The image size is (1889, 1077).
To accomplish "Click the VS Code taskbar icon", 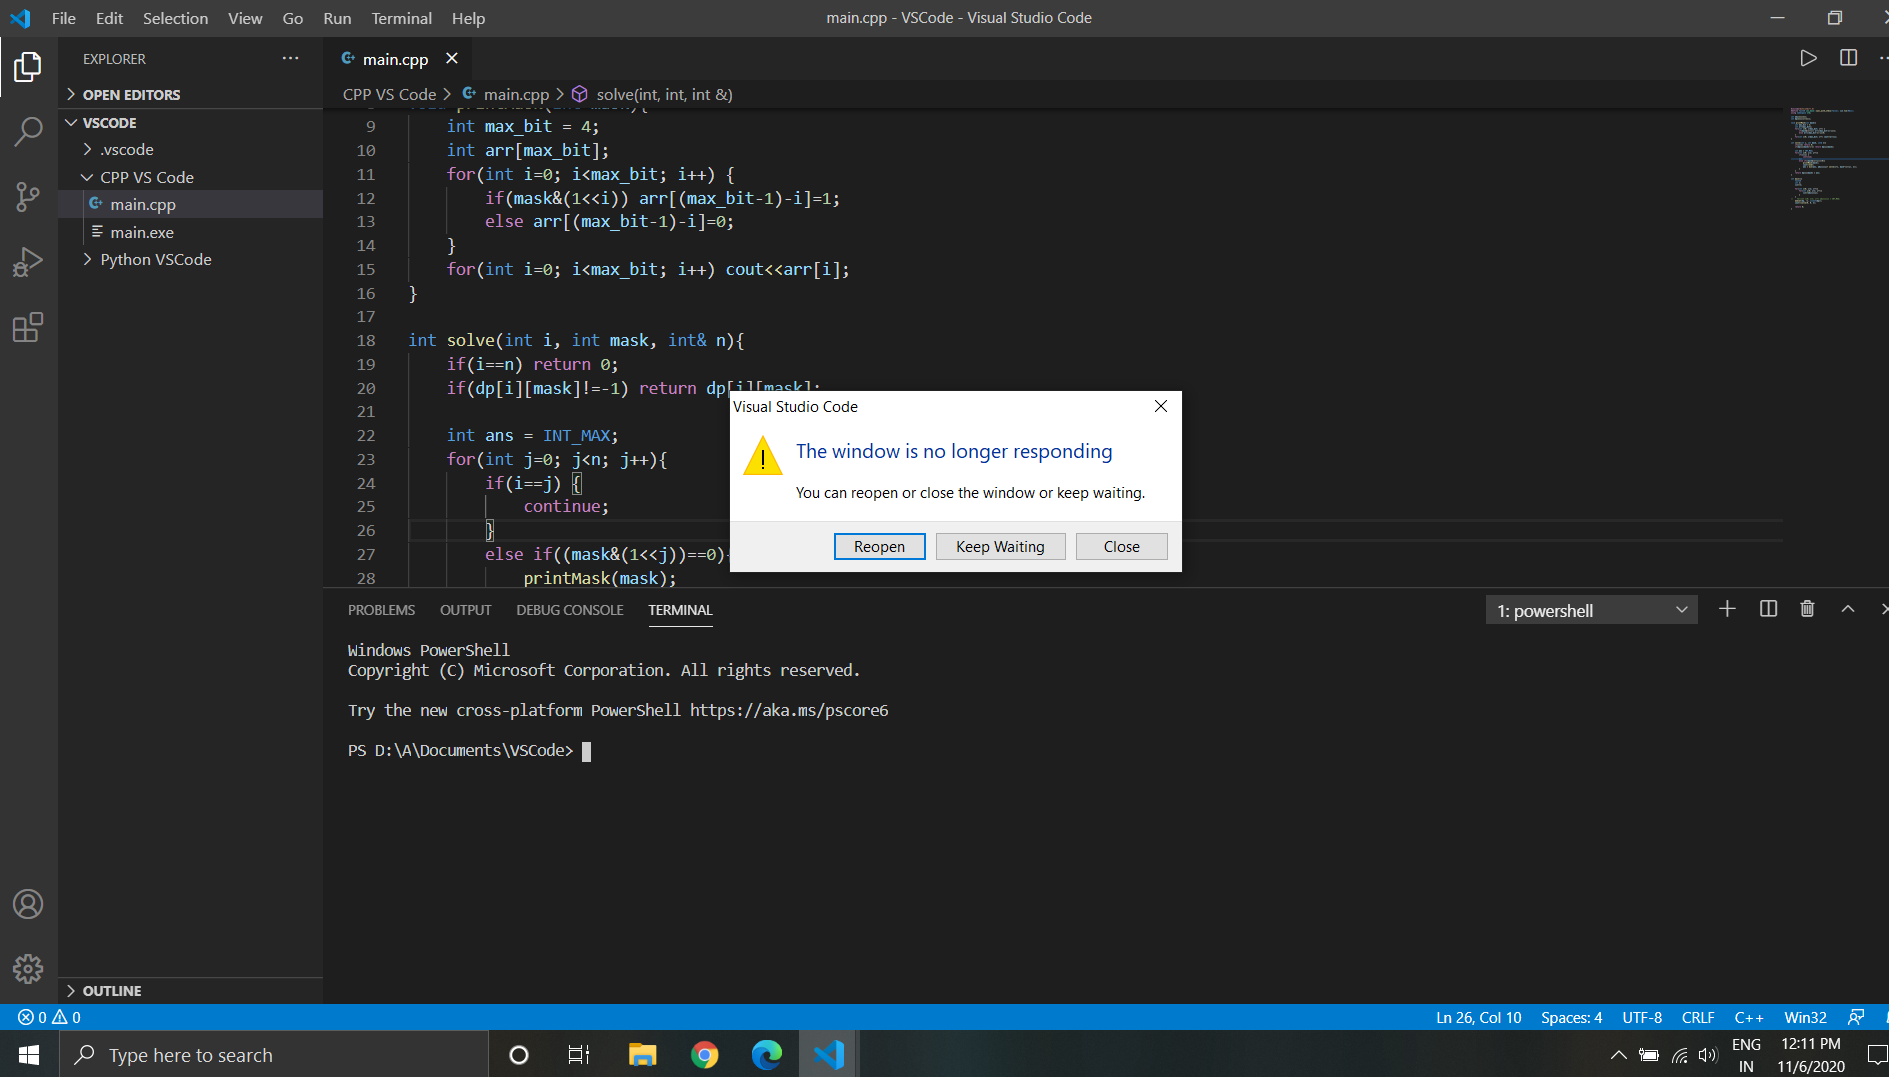I will coord(829,1055).
